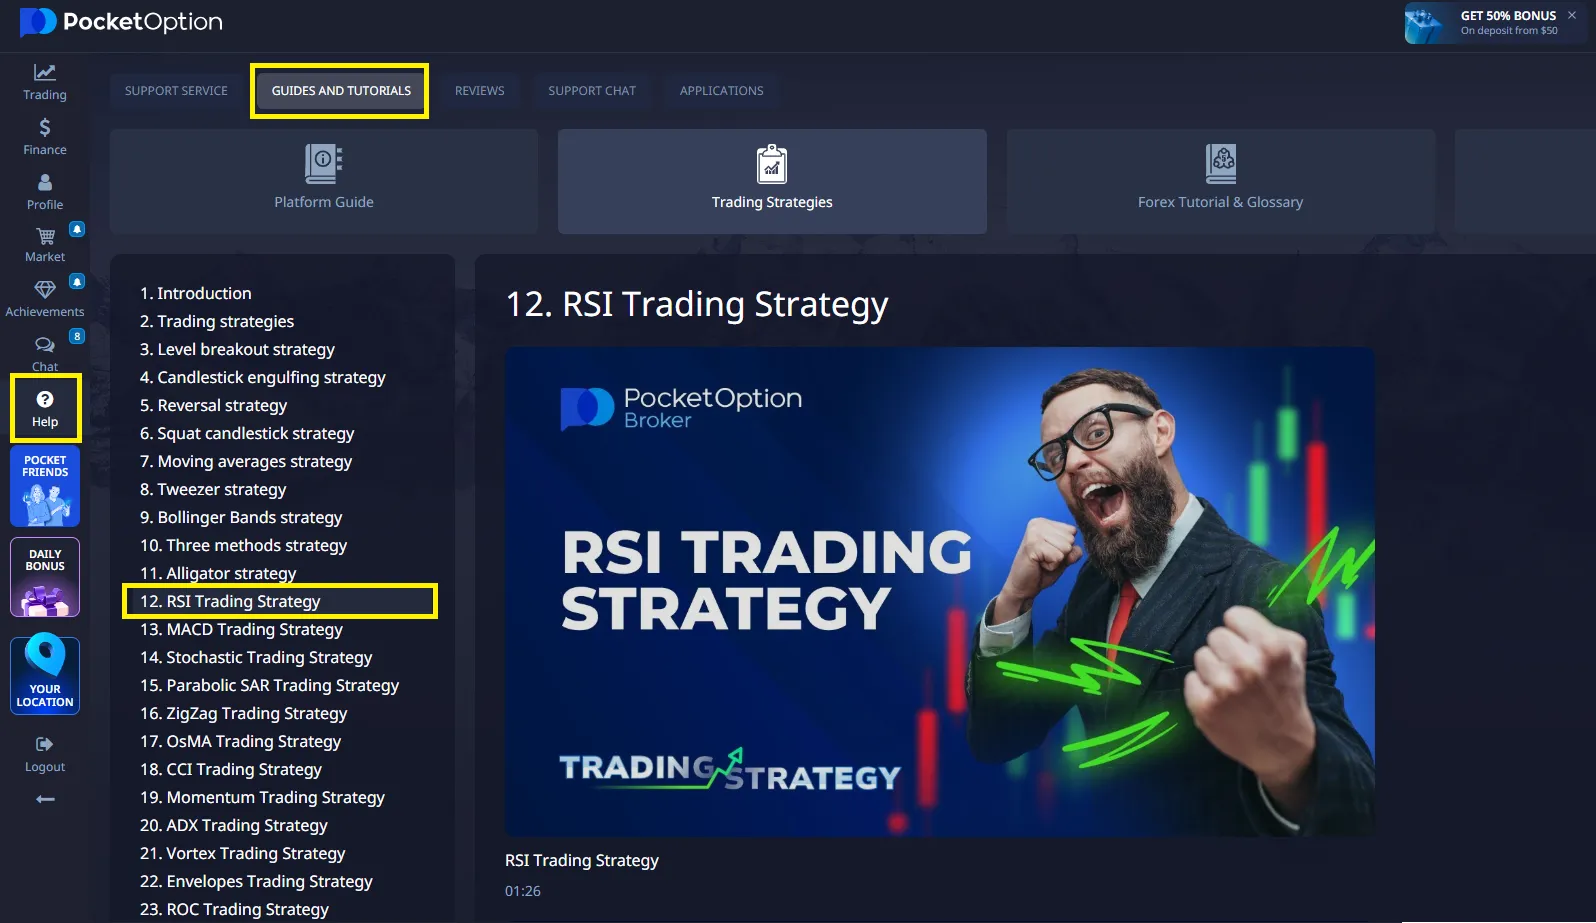Open Forex Tutorial & Glossary card

click(1221, 181)
